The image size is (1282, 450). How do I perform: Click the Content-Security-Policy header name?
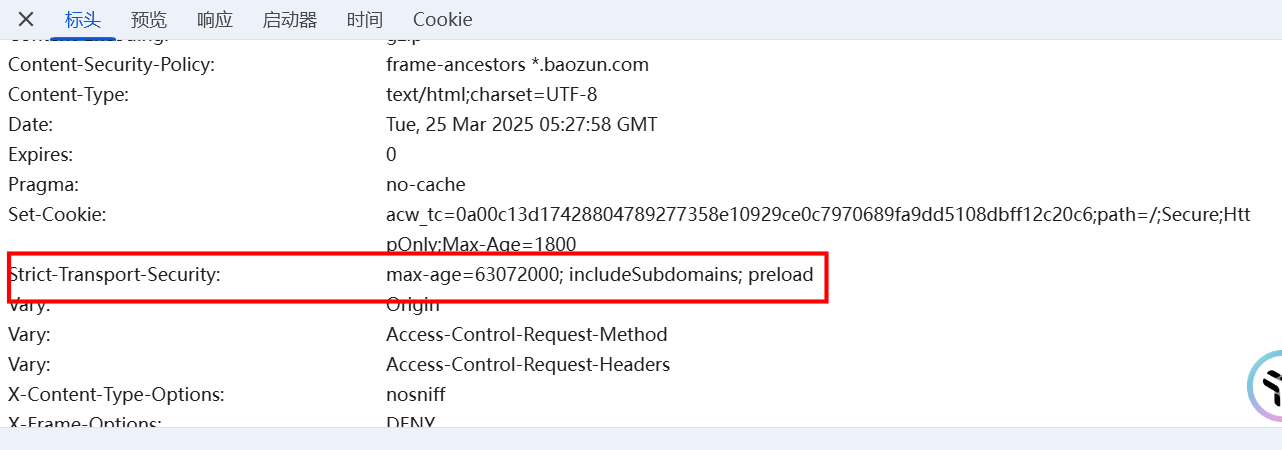(112, 65)
